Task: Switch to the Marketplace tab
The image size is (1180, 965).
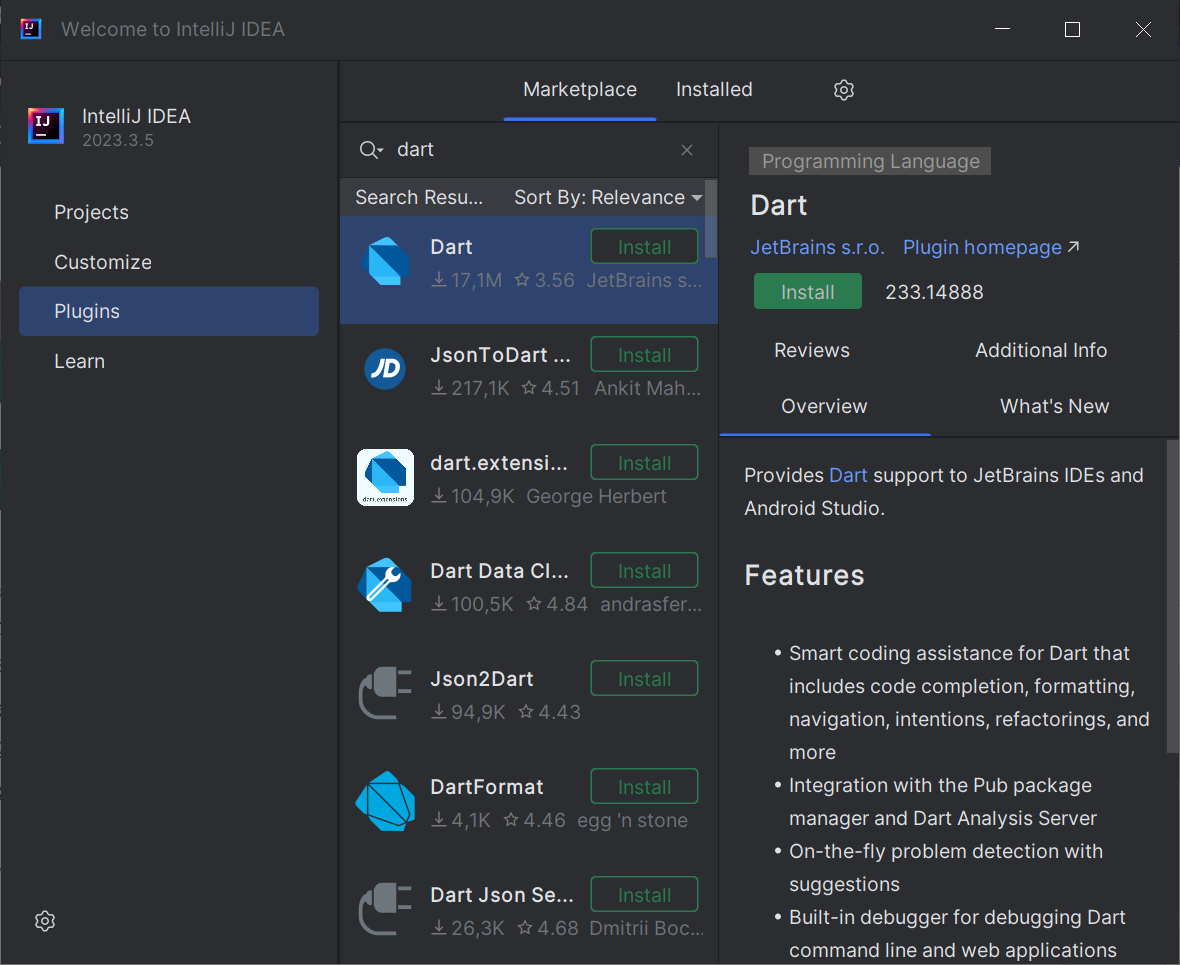Action: pyautogui.click(x=579, y=90)
